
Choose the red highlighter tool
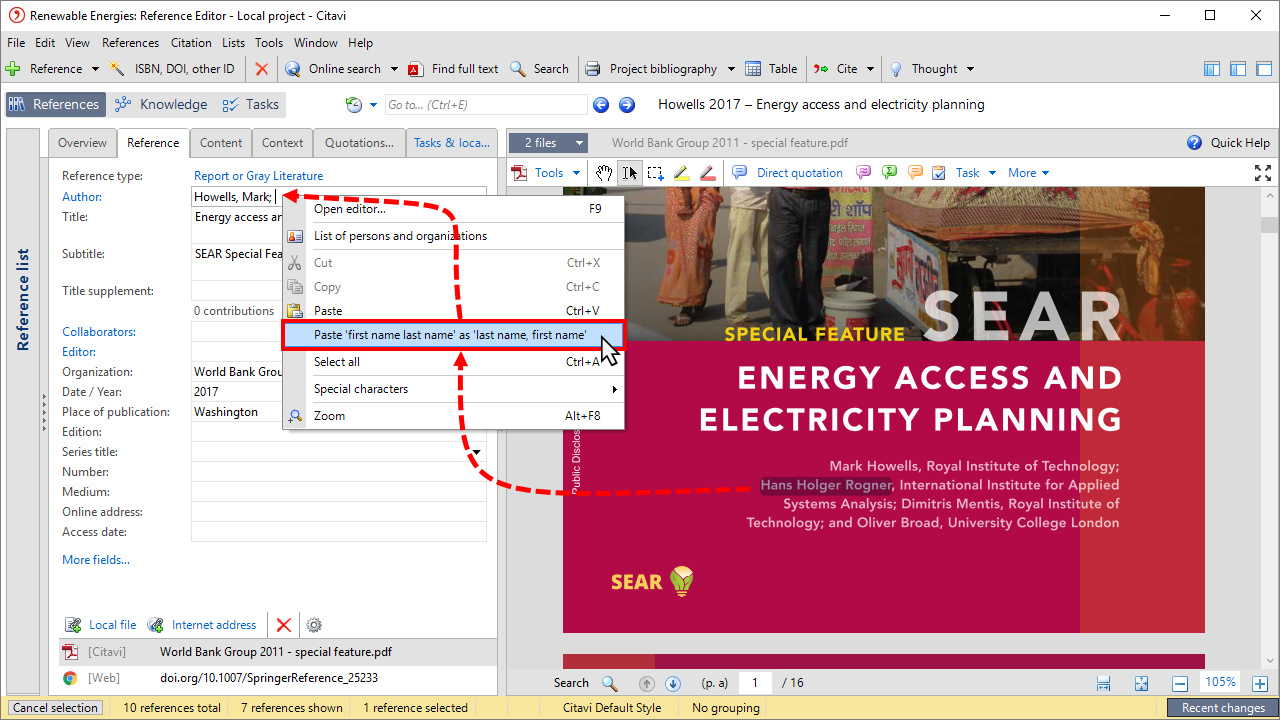coord(708,173)
